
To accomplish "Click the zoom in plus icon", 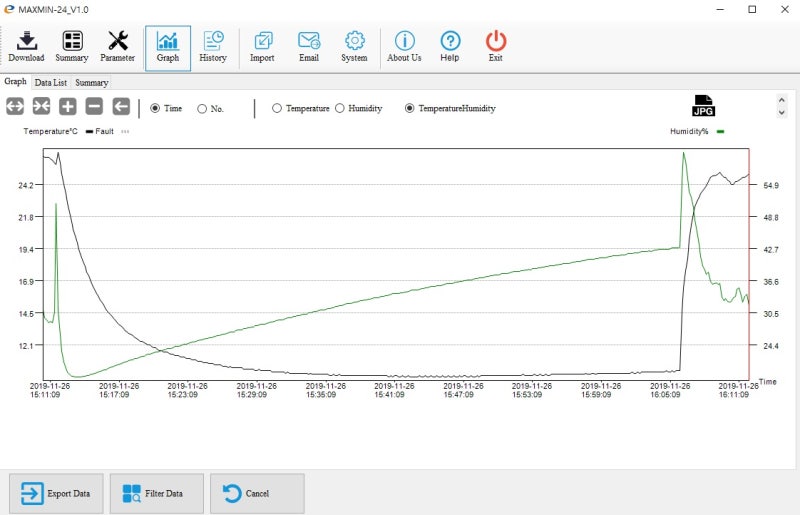I will point(67,106).
